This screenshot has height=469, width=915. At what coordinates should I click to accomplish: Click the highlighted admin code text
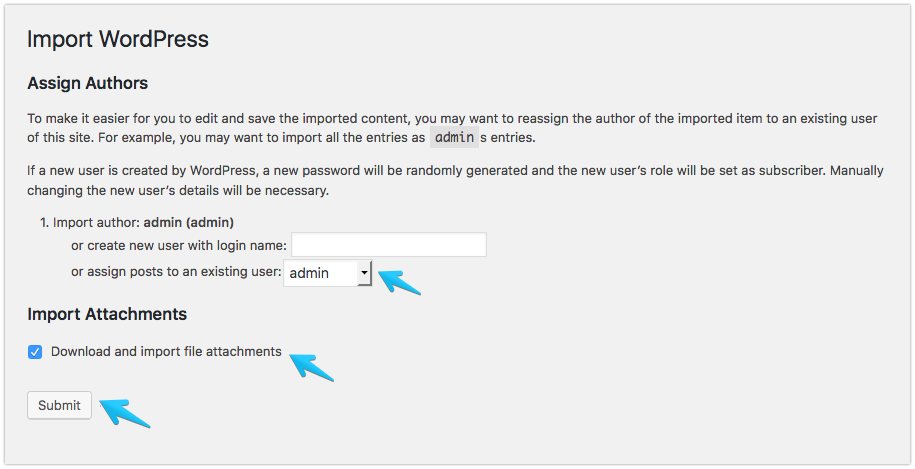454,137
